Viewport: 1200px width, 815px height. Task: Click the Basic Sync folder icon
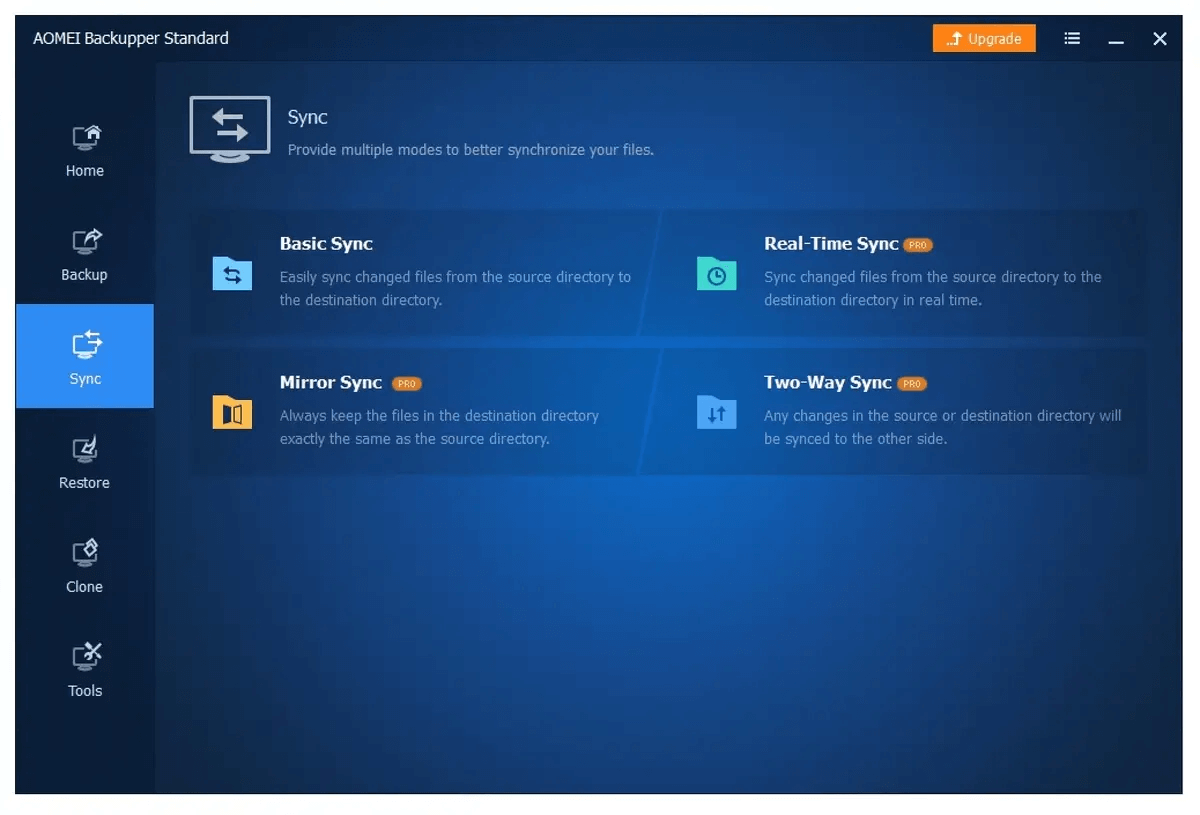[x=231, y=275]
